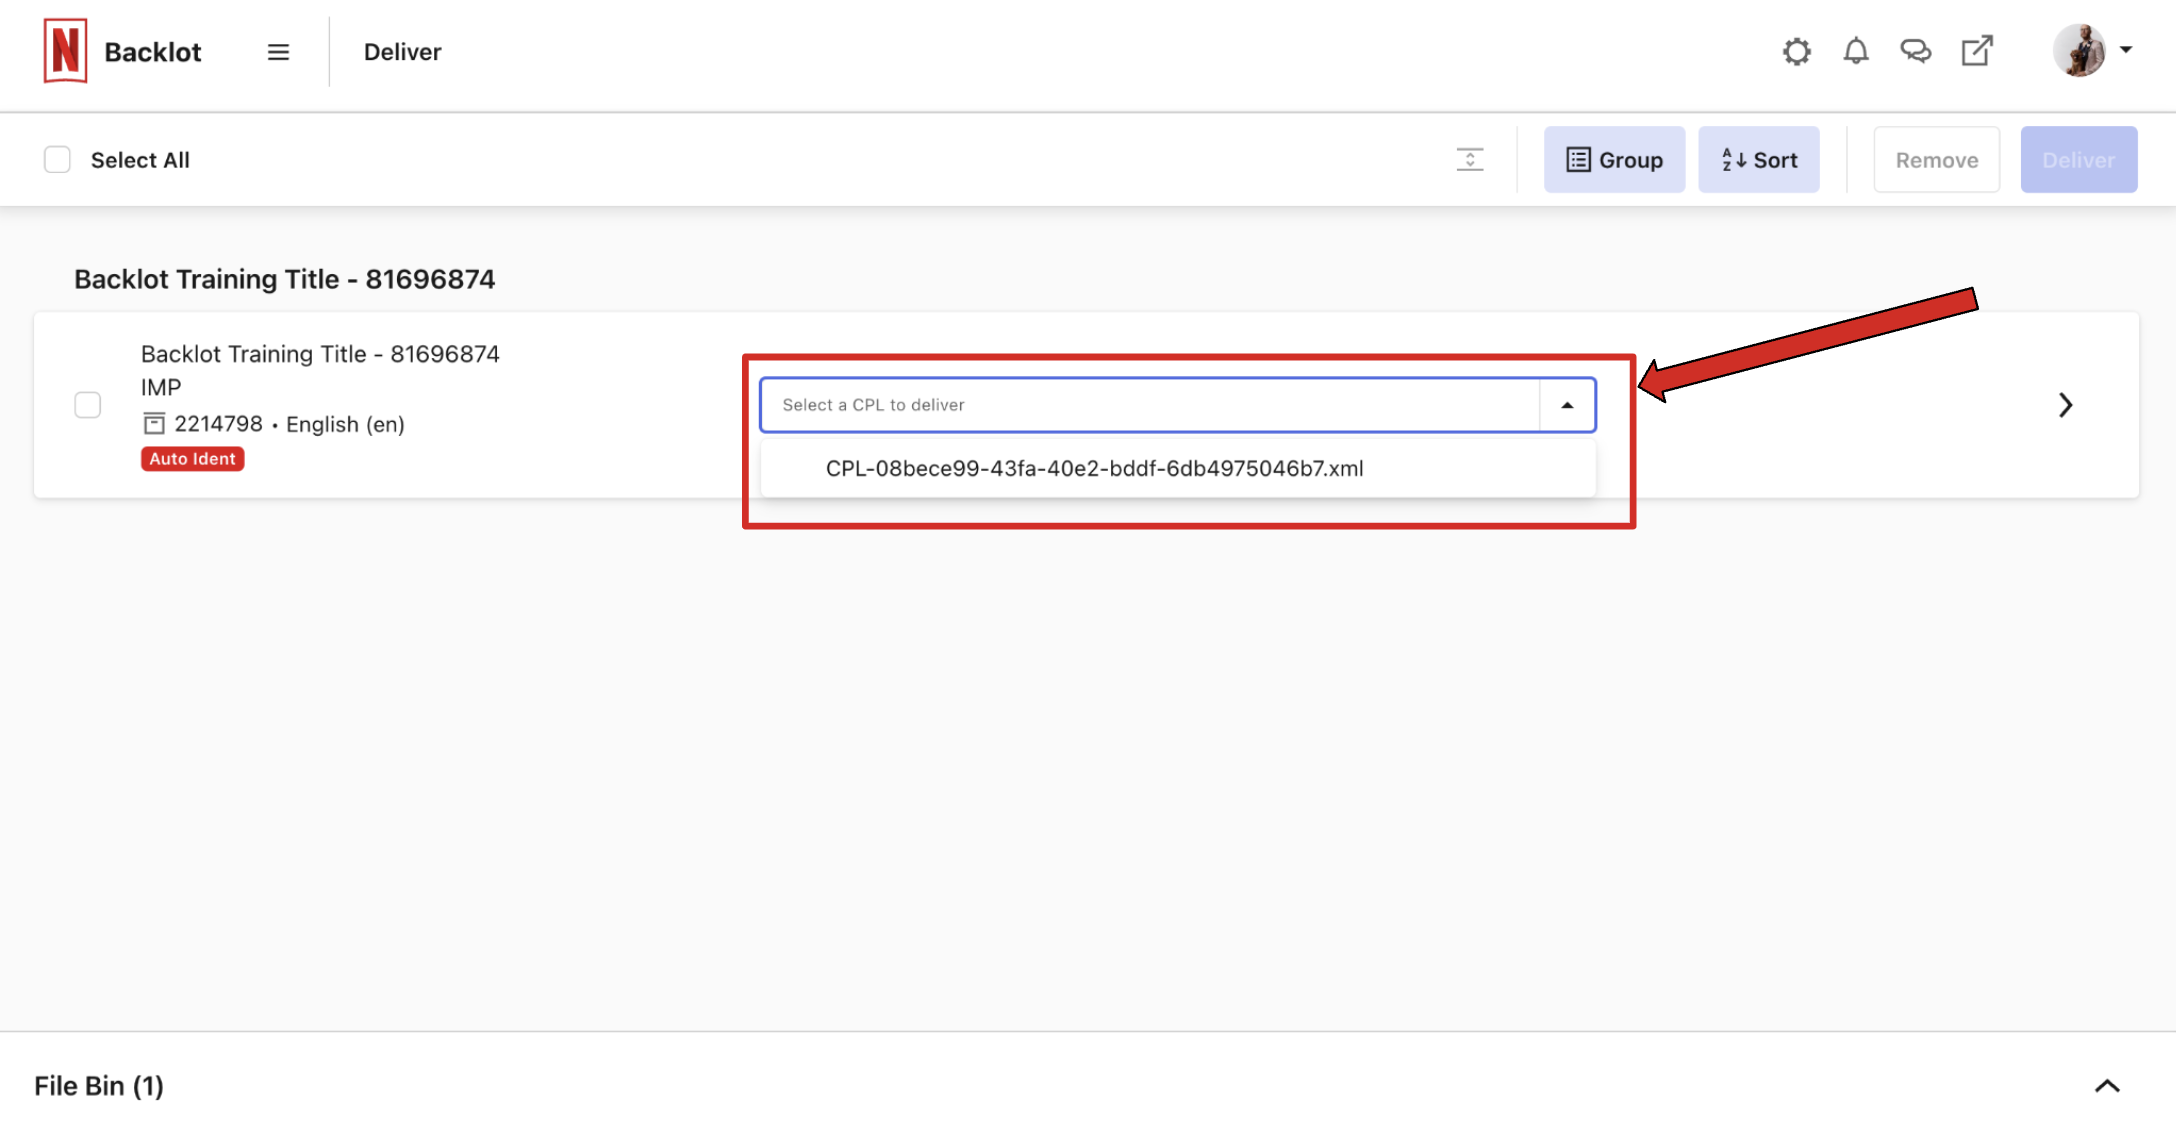Click the IMP label in row
Screen dimensions: 2176x1126
pos(161,387)
